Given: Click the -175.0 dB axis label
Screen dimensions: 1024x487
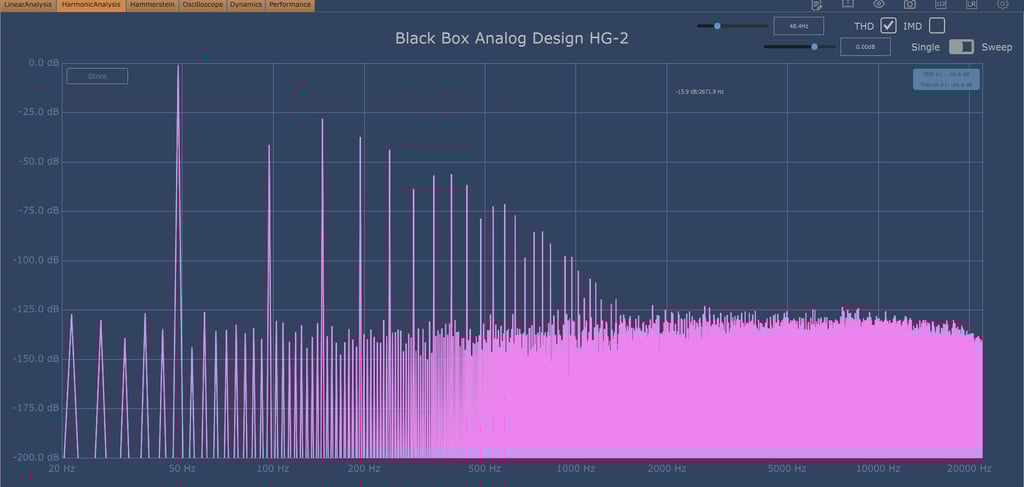Looking at the screenshot, I should click(x=37, y=408).
